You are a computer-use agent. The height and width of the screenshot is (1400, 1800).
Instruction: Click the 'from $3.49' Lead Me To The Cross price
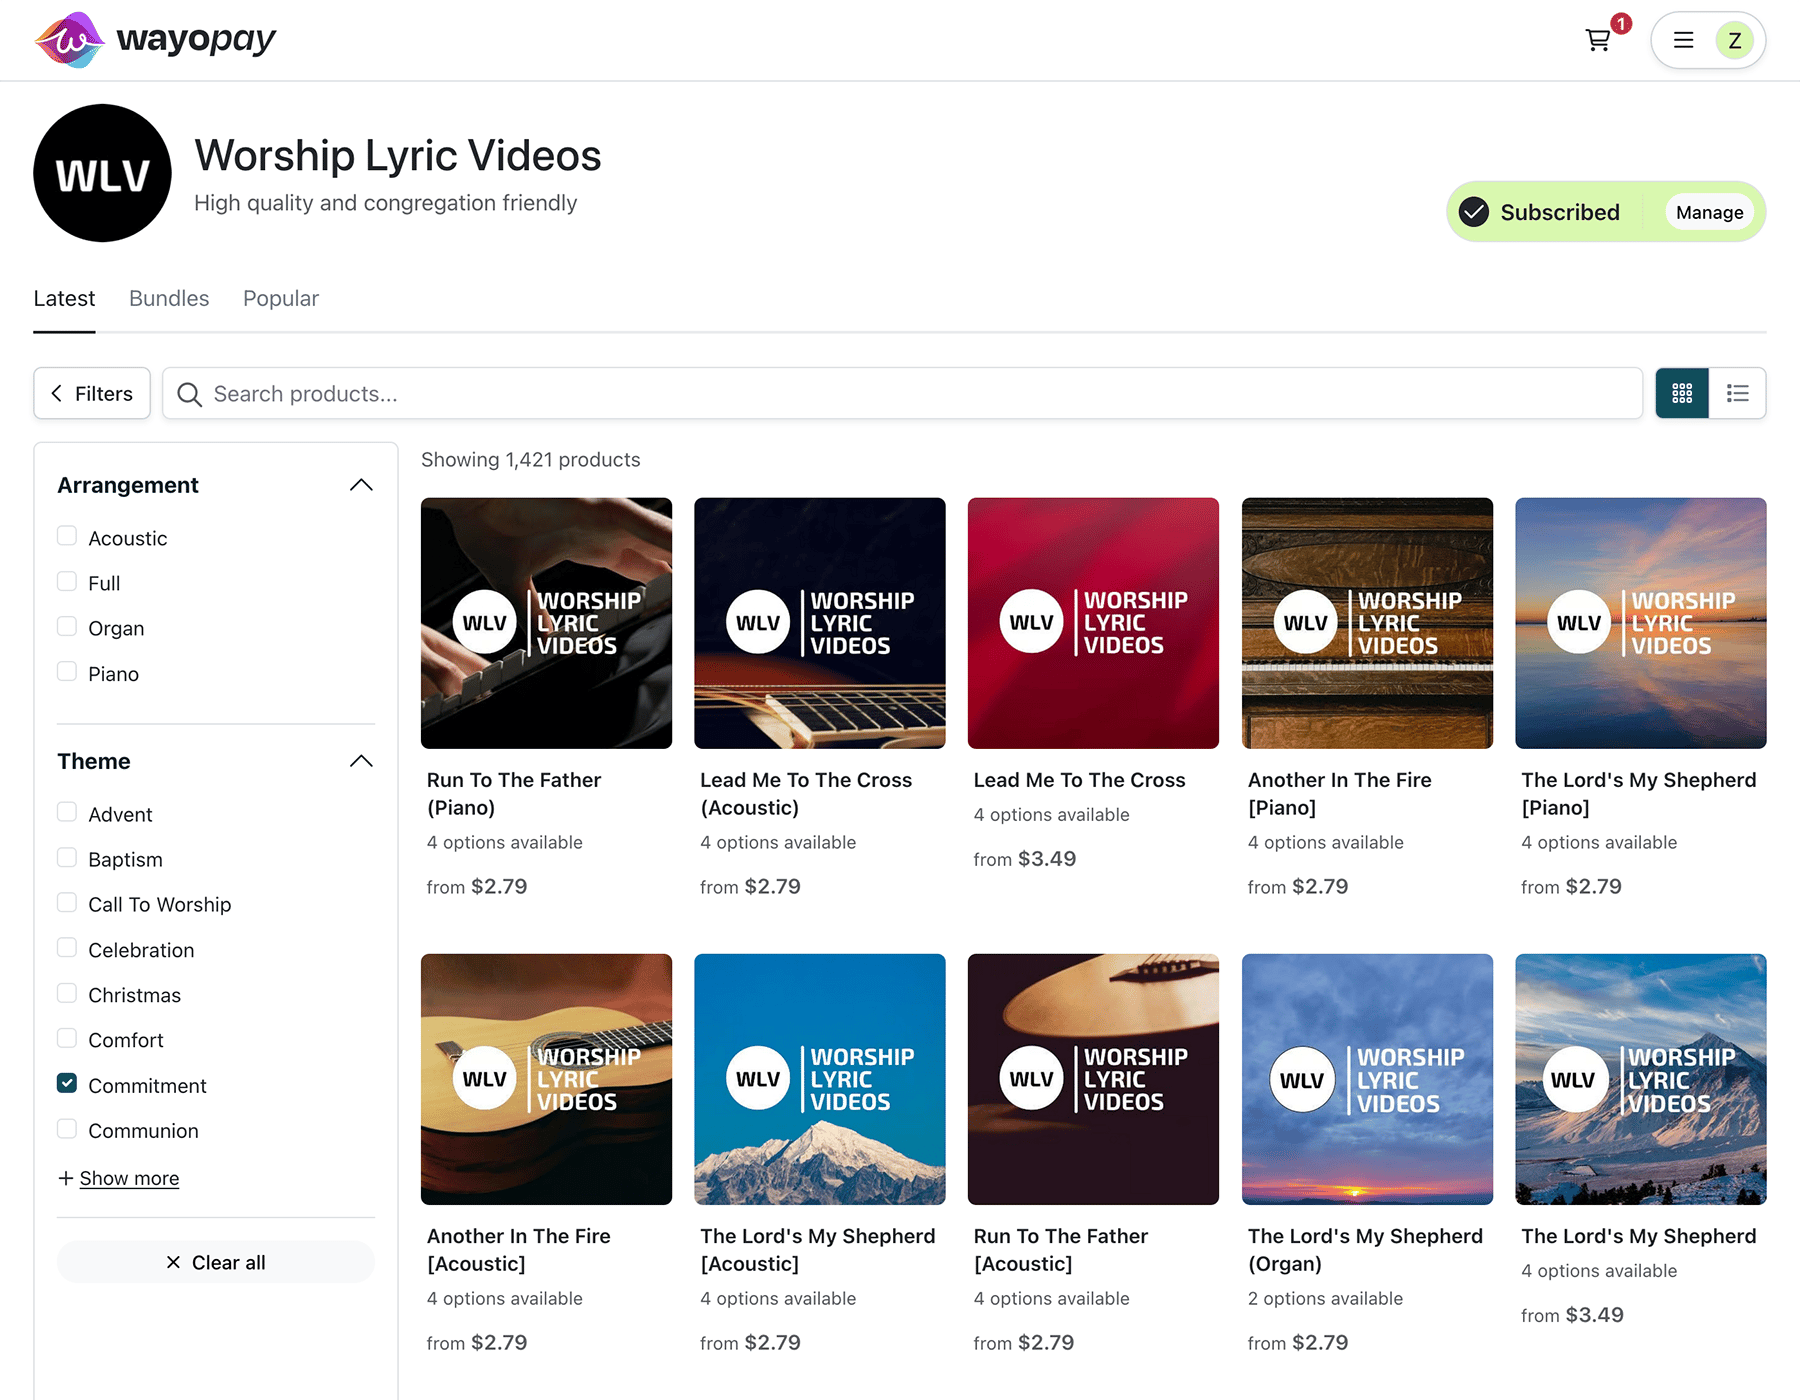click(1025, 859)
